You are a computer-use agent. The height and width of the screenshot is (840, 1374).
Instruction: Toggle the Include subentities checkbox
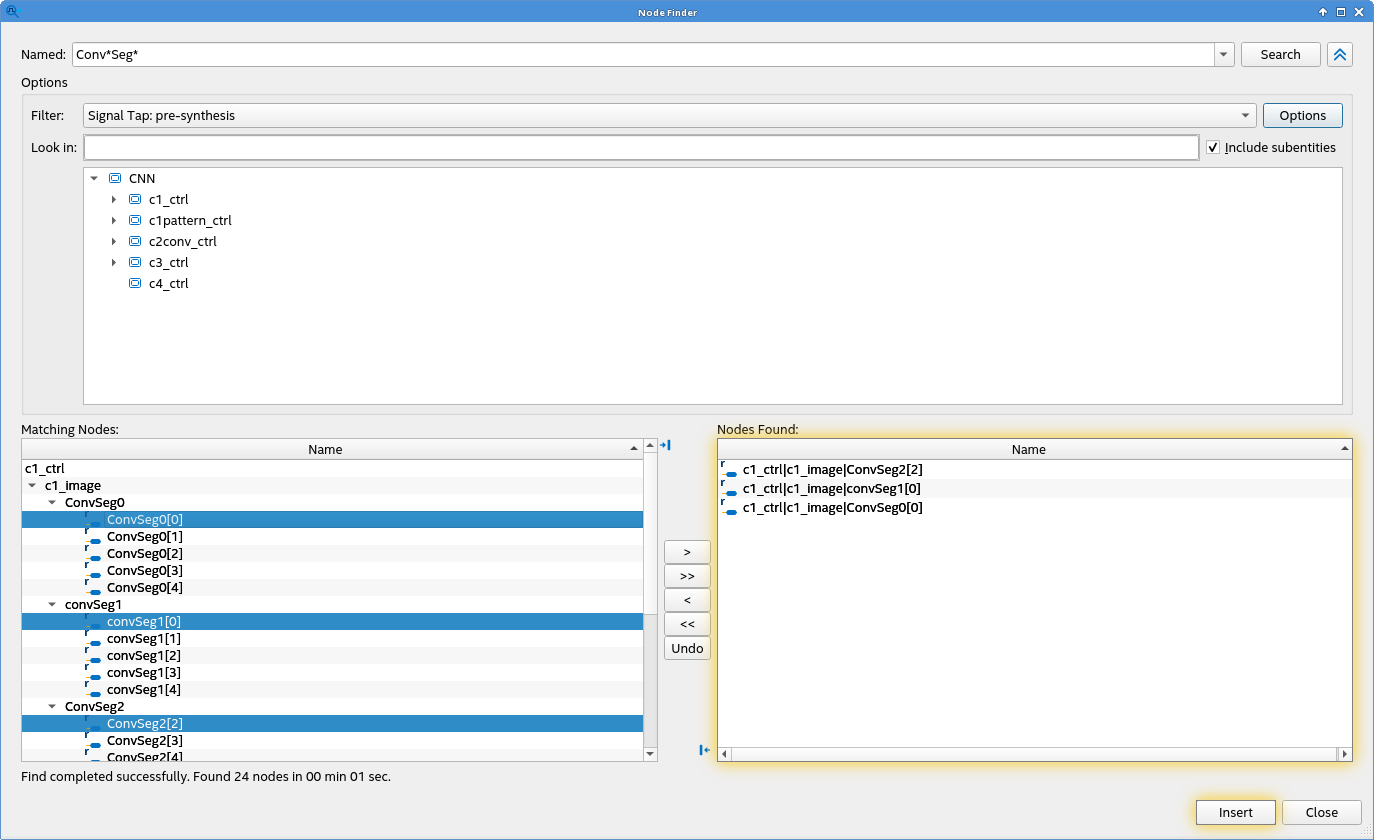click(x=1213, y=148)
